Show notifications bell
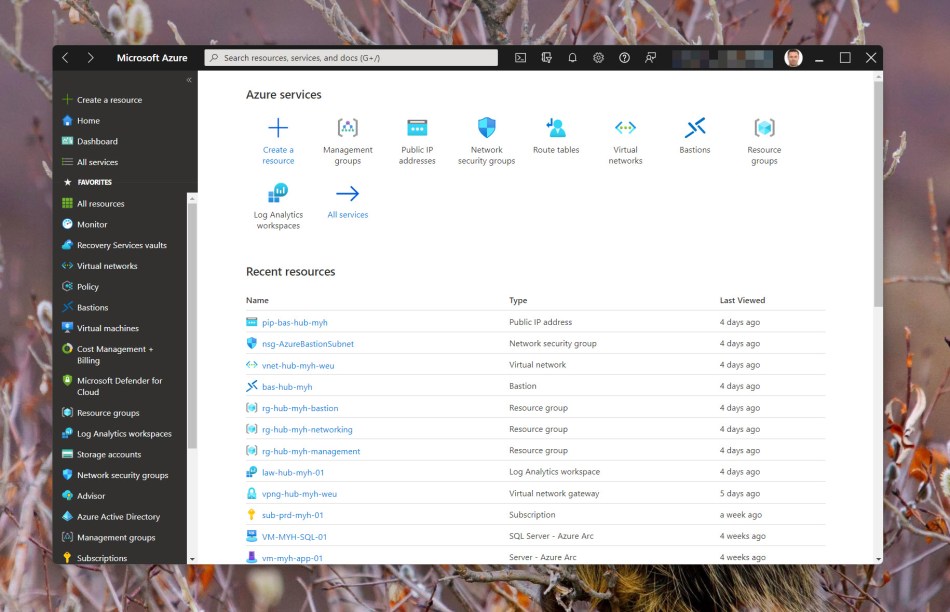950x612 pixels. tap(572, 58)
